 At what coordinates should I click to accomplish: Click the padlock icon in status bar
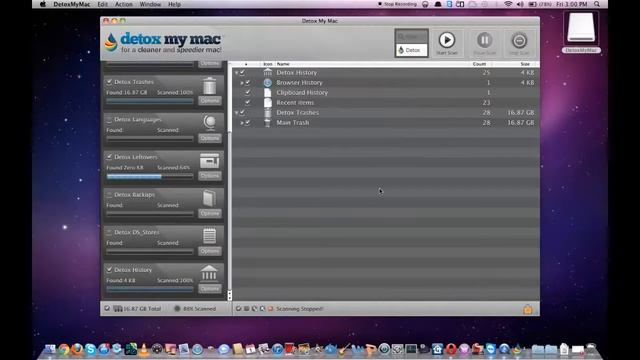point(528,309)
